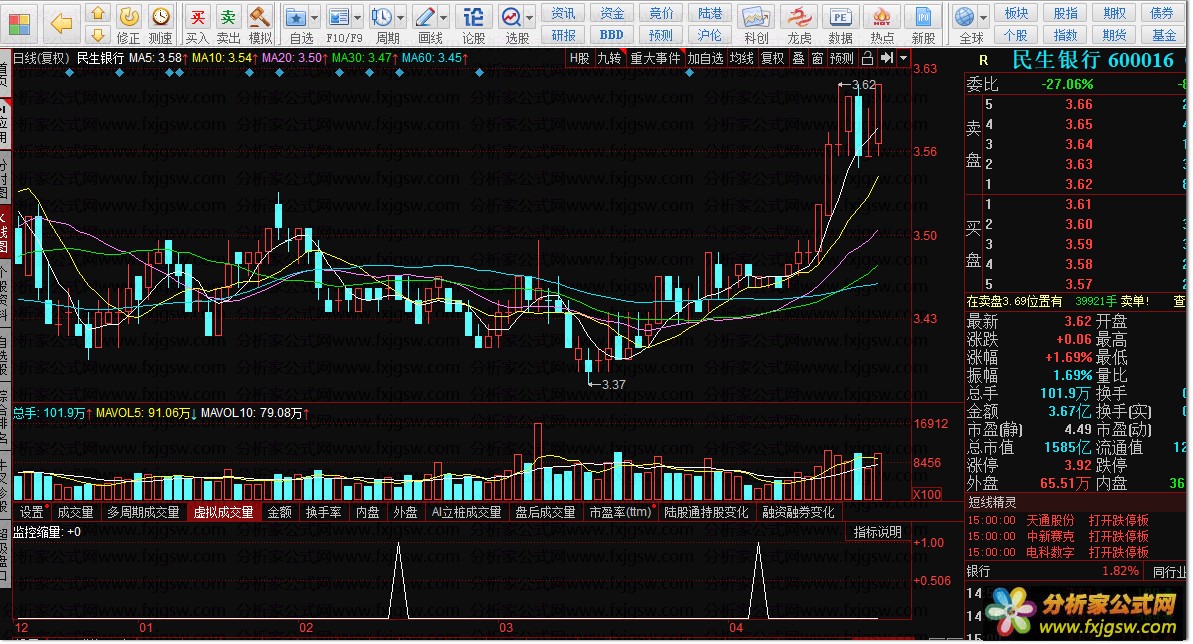Switch to the 多周期成交量 tab
The image size is (1193, 644).
143,512
